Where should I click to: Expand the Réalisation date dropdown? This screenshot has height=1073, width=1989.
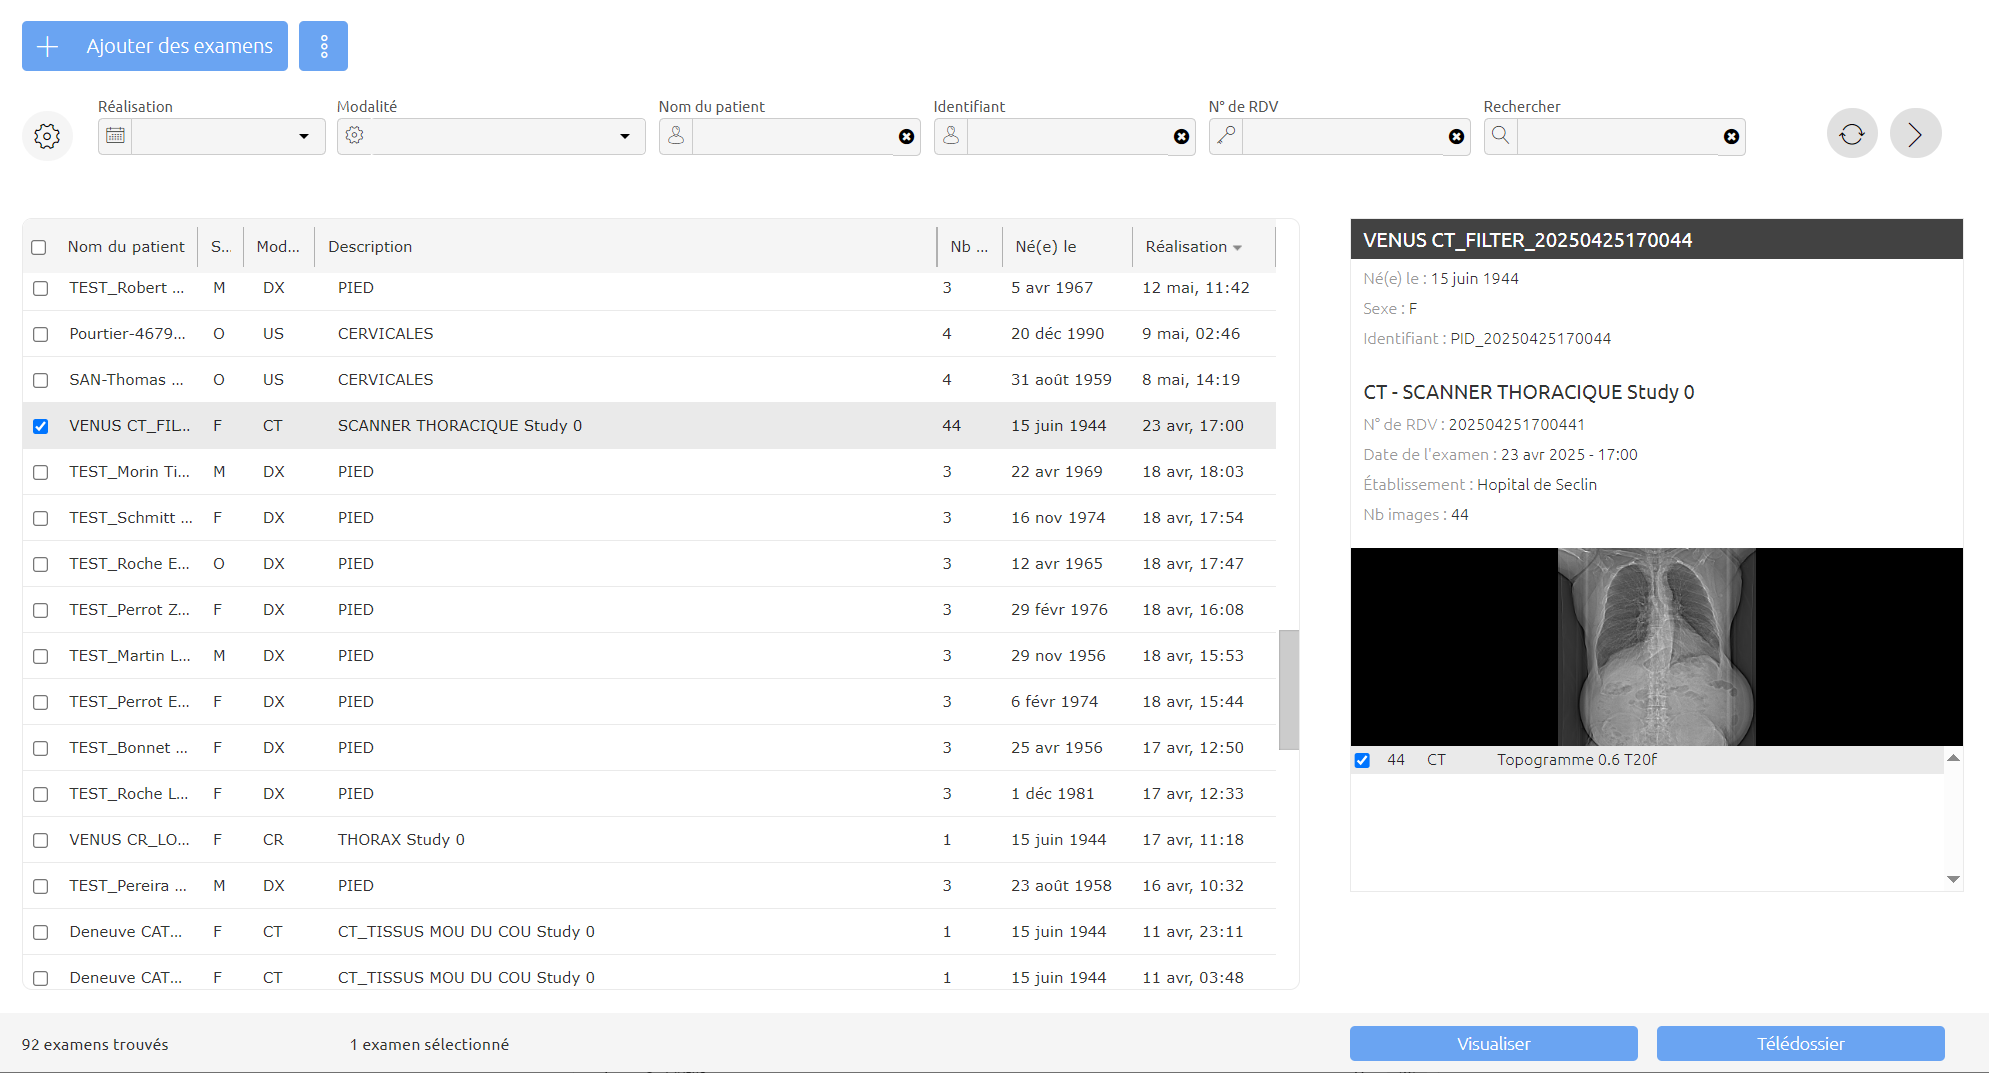304,137
